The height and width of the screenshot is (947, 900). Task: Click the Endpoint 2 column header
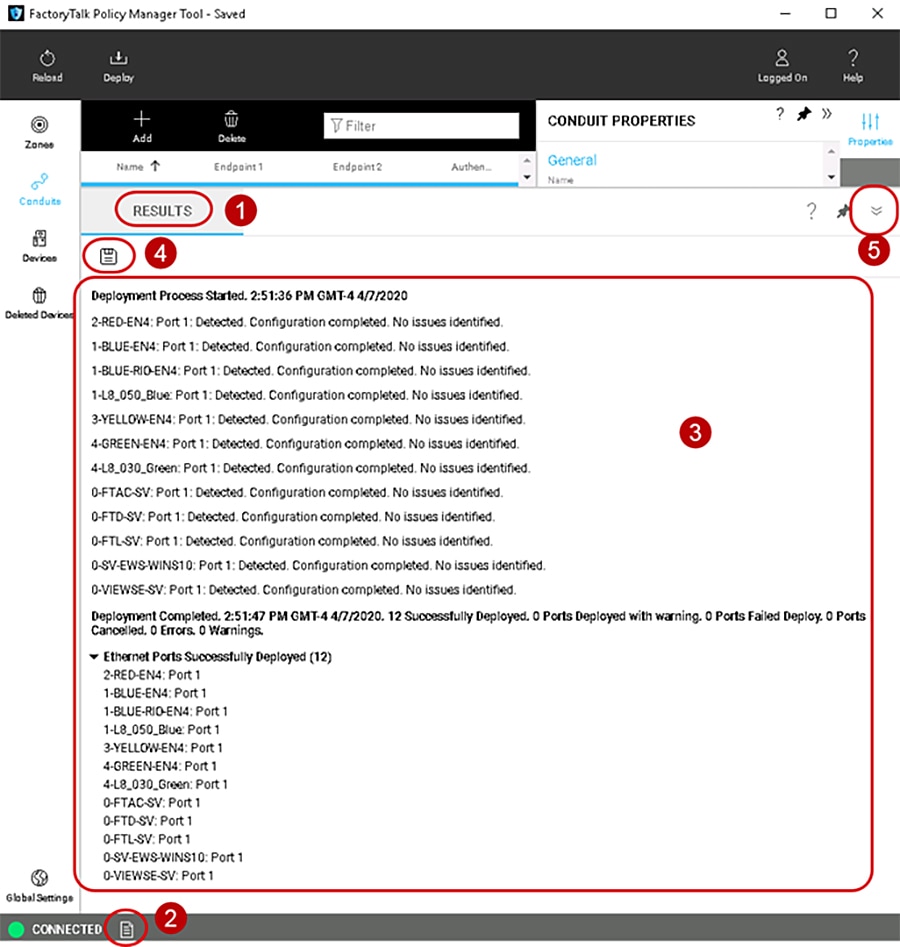[357, 167]
